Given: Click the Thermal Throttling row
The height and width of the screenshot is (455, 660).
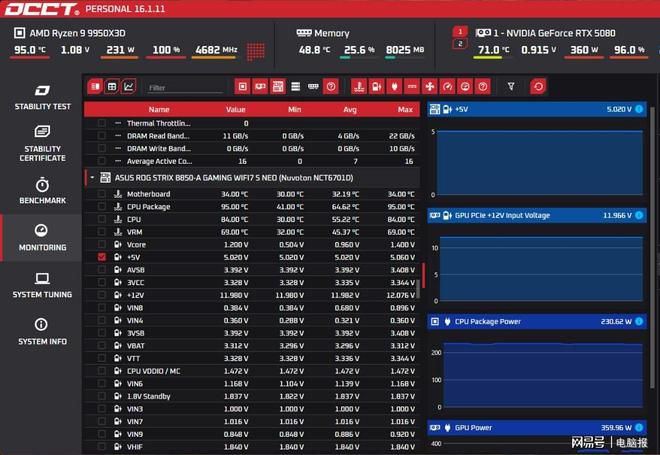Looking at the screenshot, I should pos(252,123).
